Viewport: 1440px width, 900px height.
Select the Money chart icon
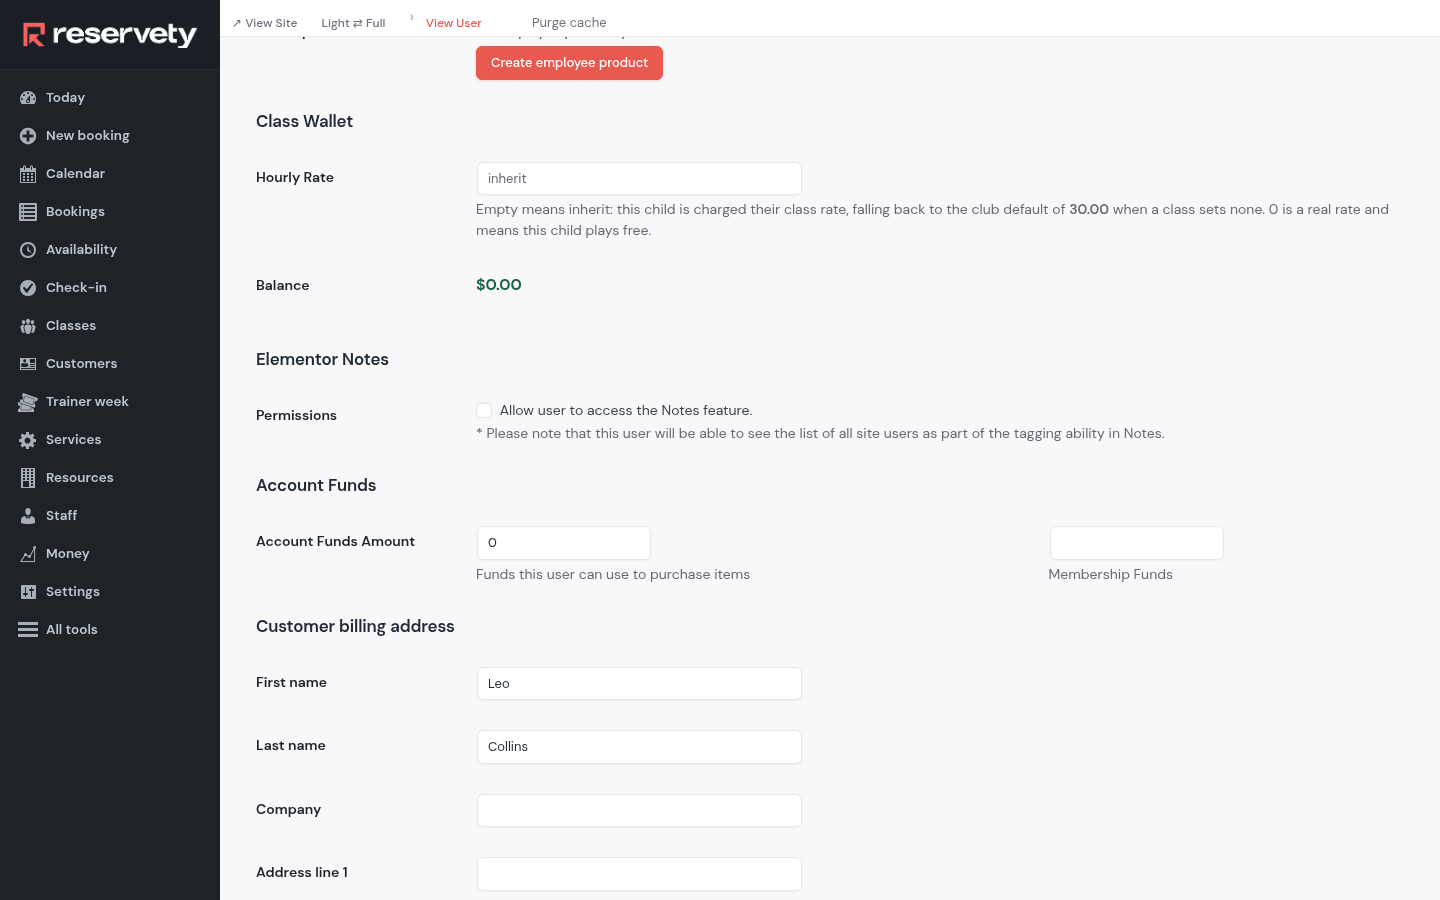(x=28, y=554)
